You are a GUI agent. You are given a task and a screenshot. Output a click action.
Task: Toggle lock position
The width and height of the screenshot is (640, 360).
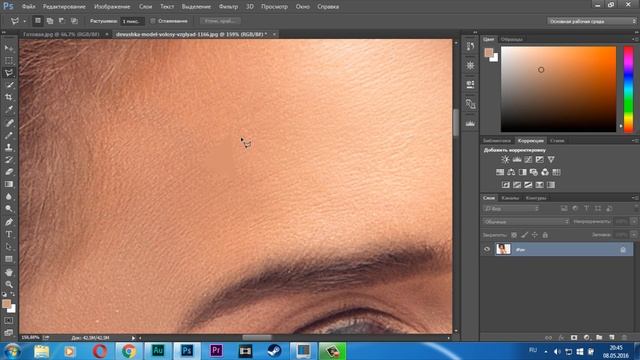pyautogui.click(x=535, y=235)
